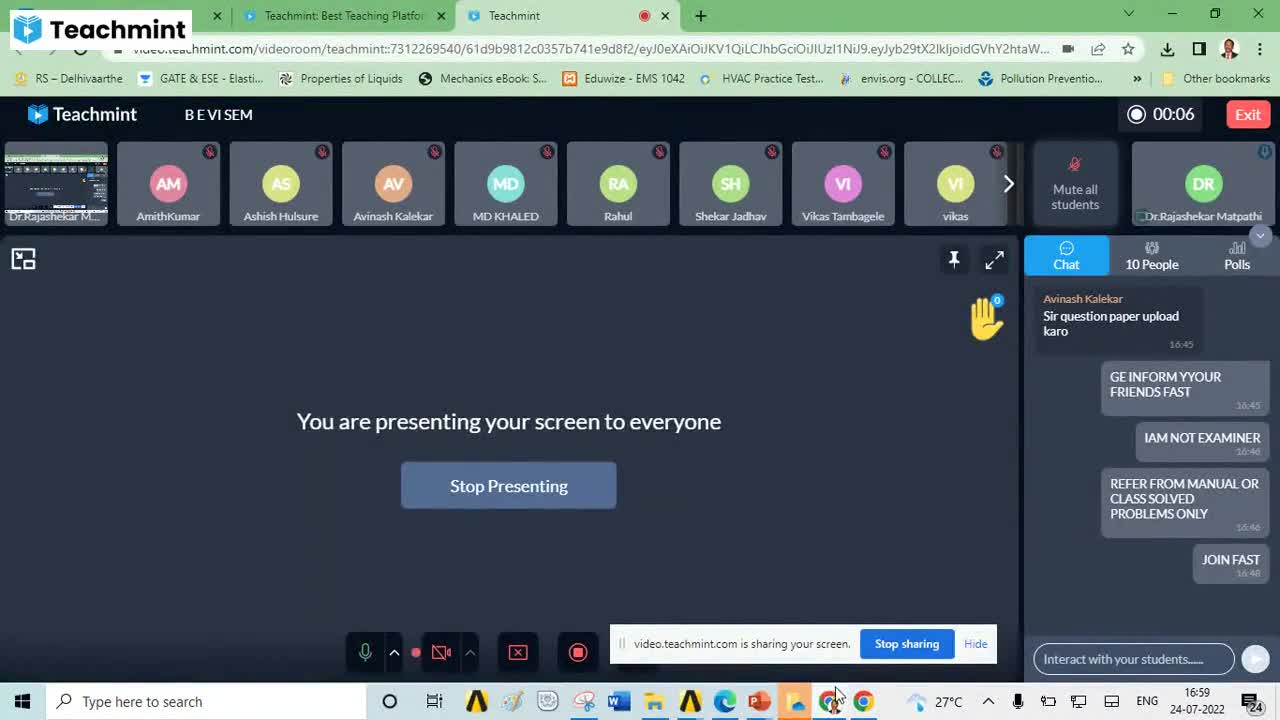
Task: Expand the microphone options arrow
Action: pos(394,653)
